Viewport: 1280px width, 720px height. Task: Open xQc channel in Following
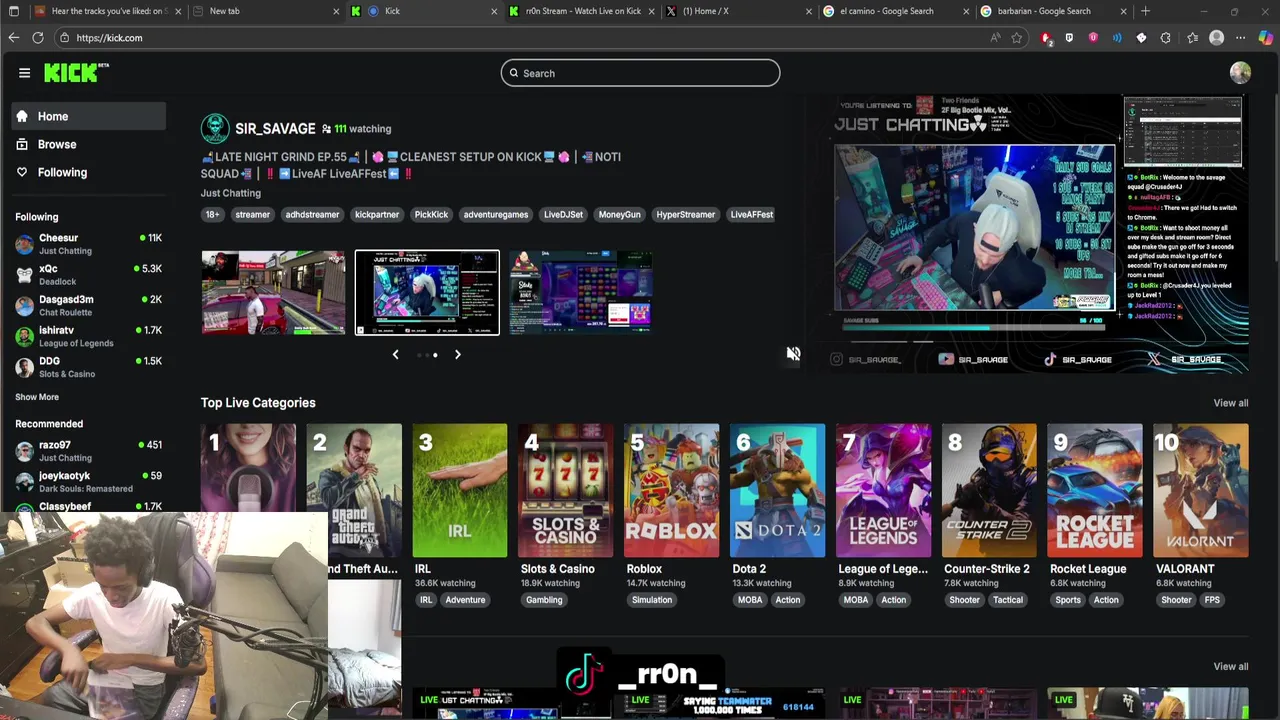click(x=88, y=275)
